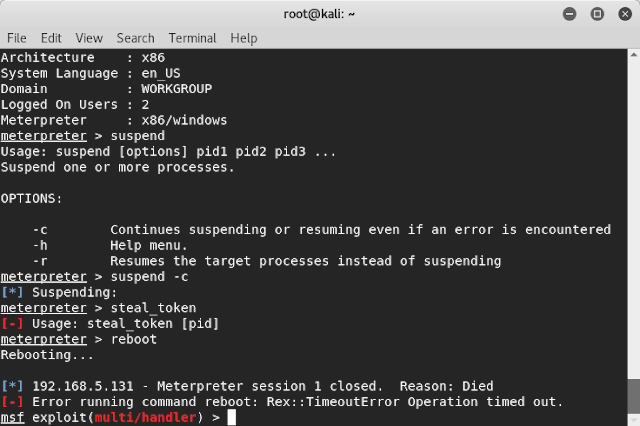Viewport: 640px width, 426px height.
Task: Maximize the terminal window
Action: 597,13
